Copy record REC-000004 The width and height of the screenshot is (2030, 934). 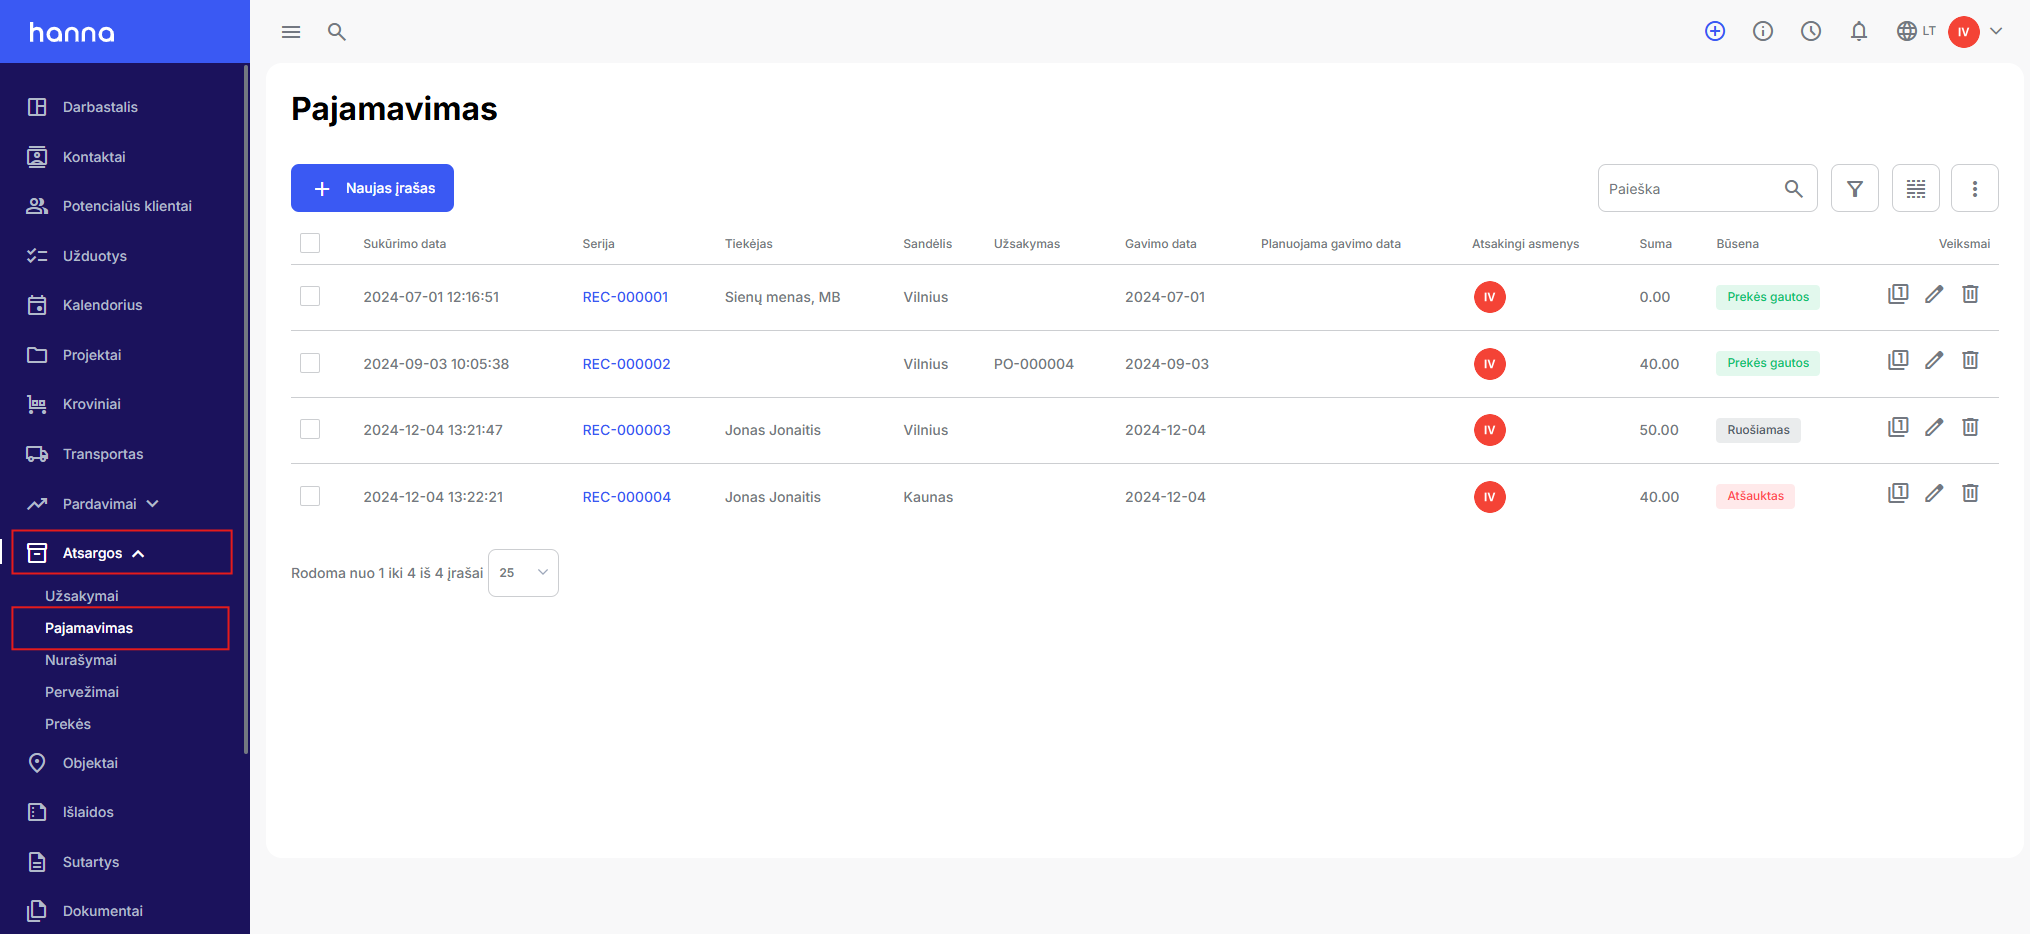pyautogui.click(x=1898, y=493)
